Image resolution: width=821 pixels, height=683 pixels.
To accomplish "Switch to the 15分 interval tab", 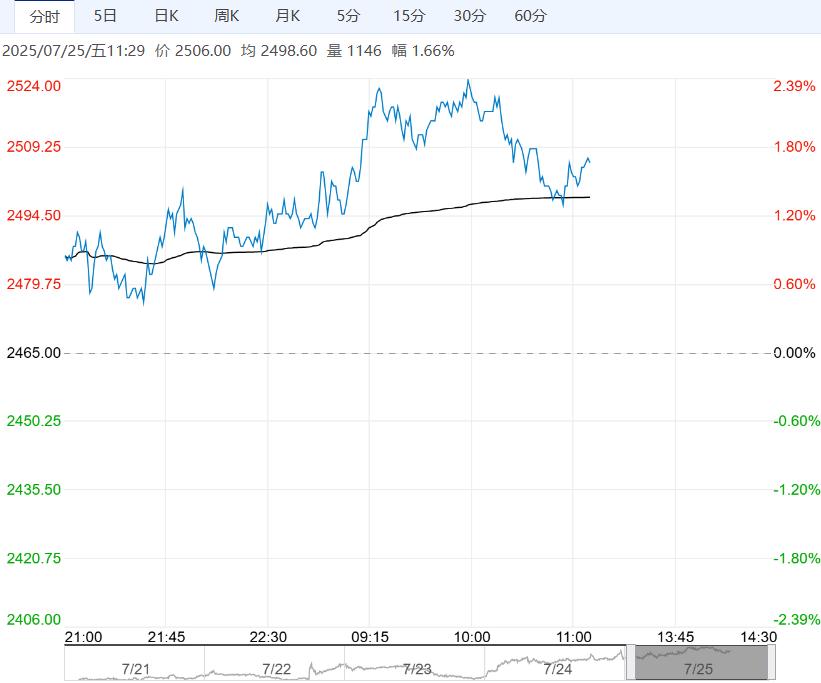I will click(409, 16).
